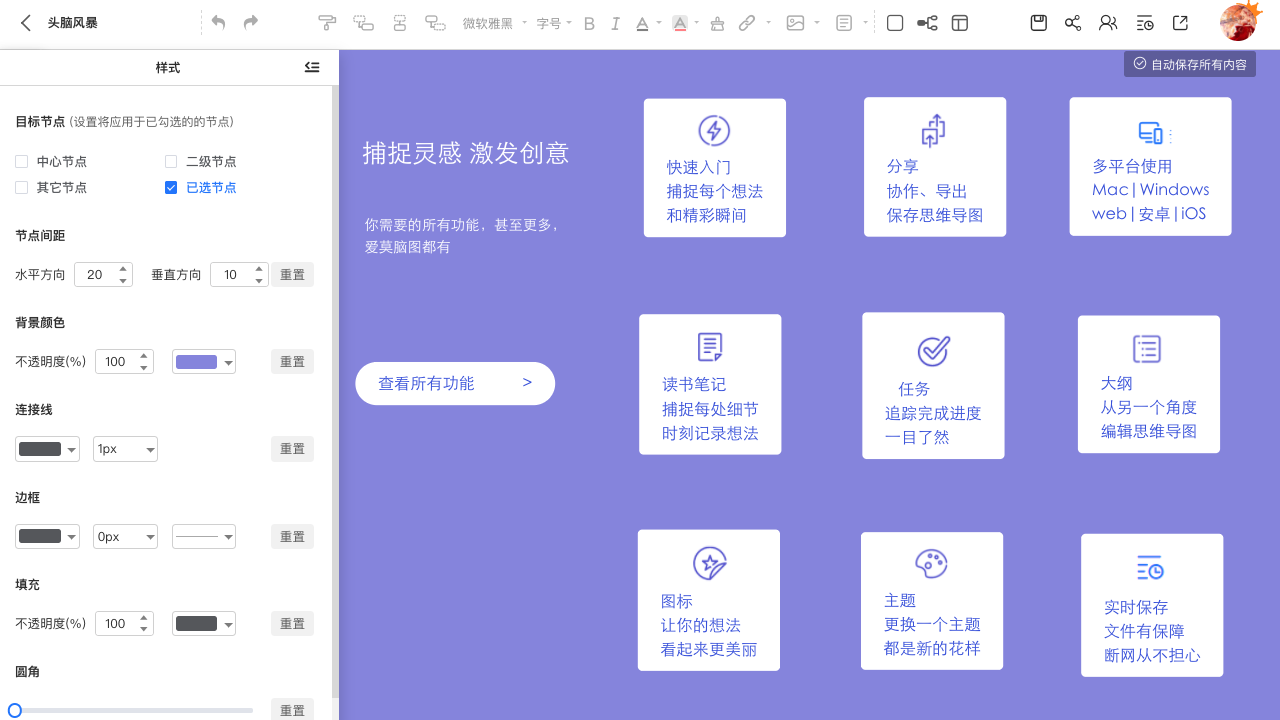The image size is (1280, 720).
Task: Insert an image into the mind map
Action: coord(793,22)
